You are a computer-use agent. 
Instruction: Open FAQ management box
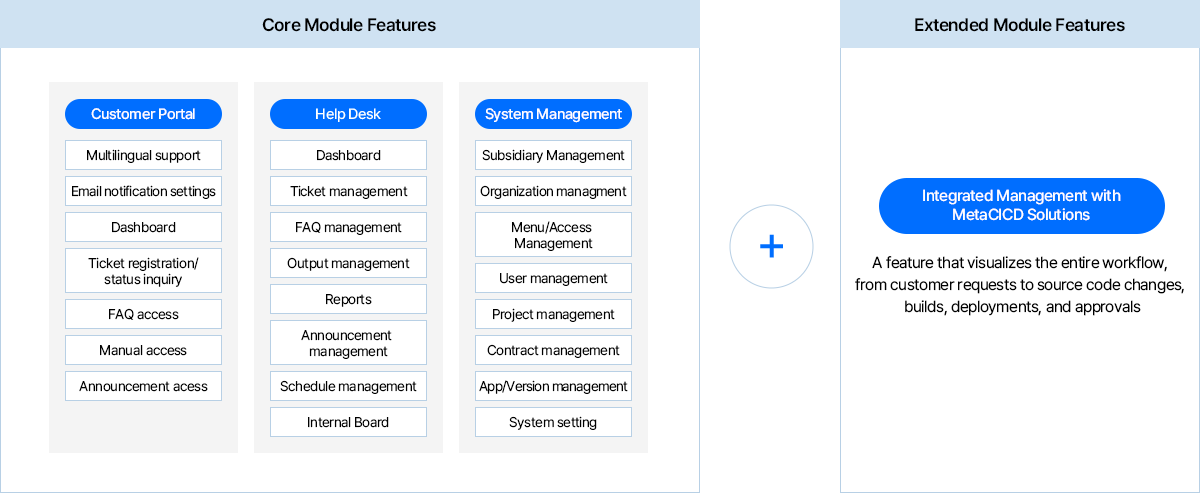tap(348, 227)
